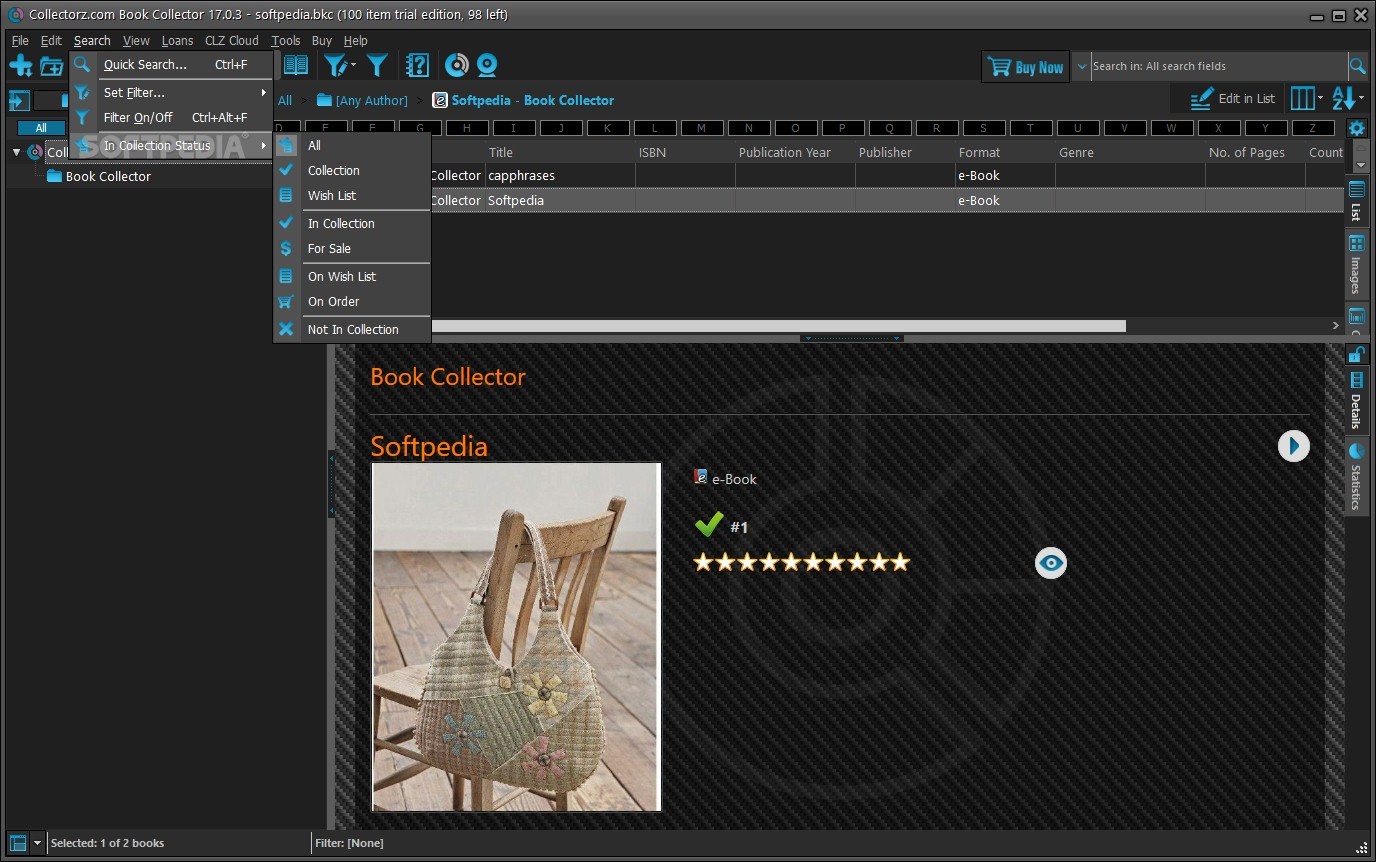Click the plain funnel filter toolbar icon

[377, 66]
